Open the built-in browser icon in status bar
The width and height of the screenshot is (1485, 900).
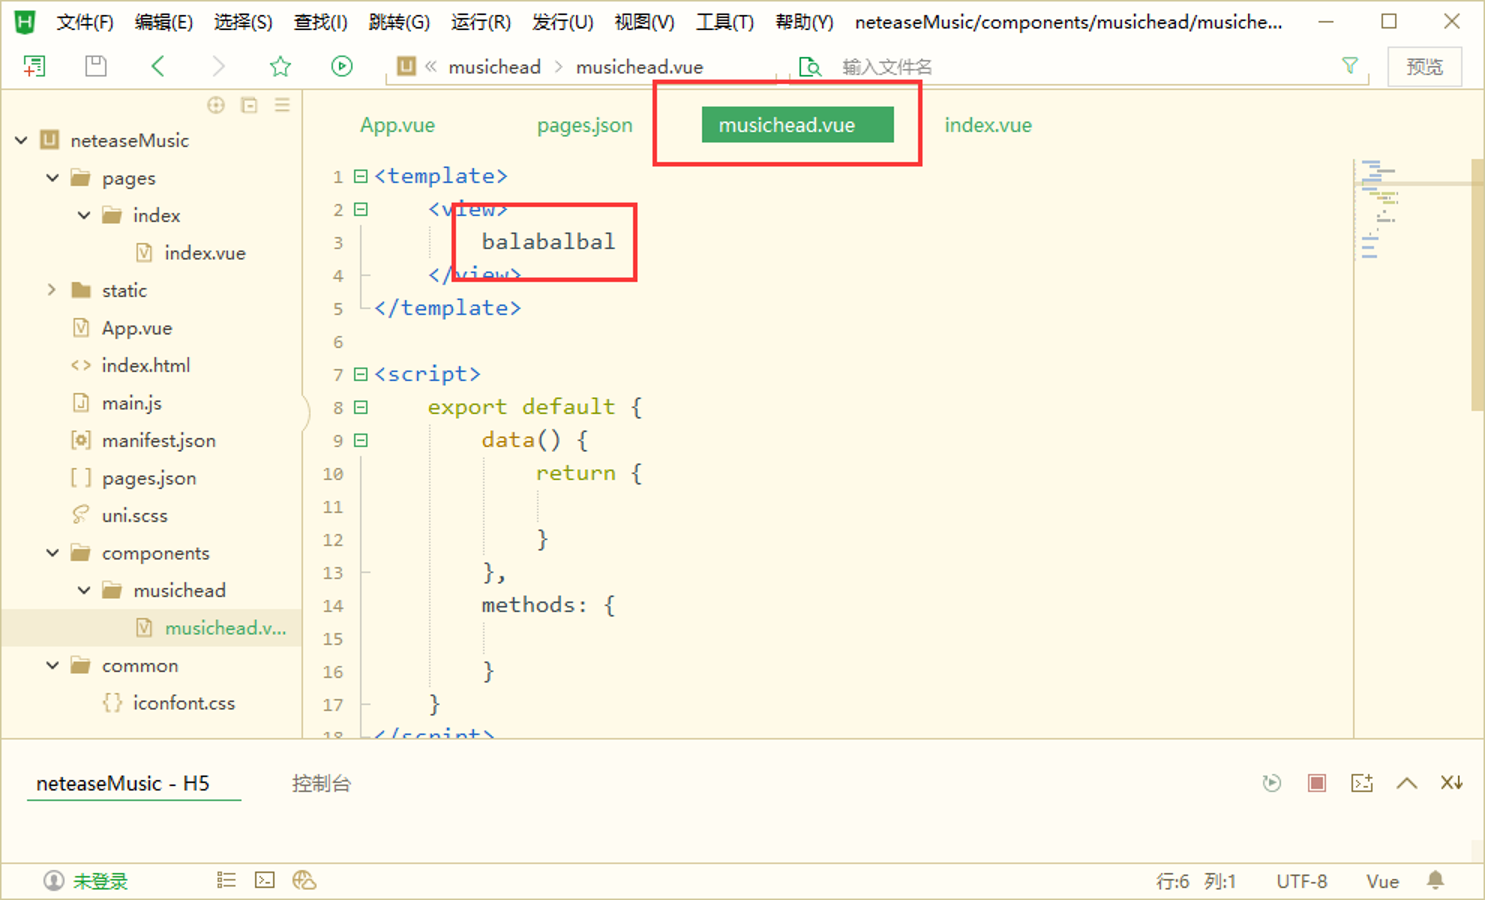click(x=304, y=880)
